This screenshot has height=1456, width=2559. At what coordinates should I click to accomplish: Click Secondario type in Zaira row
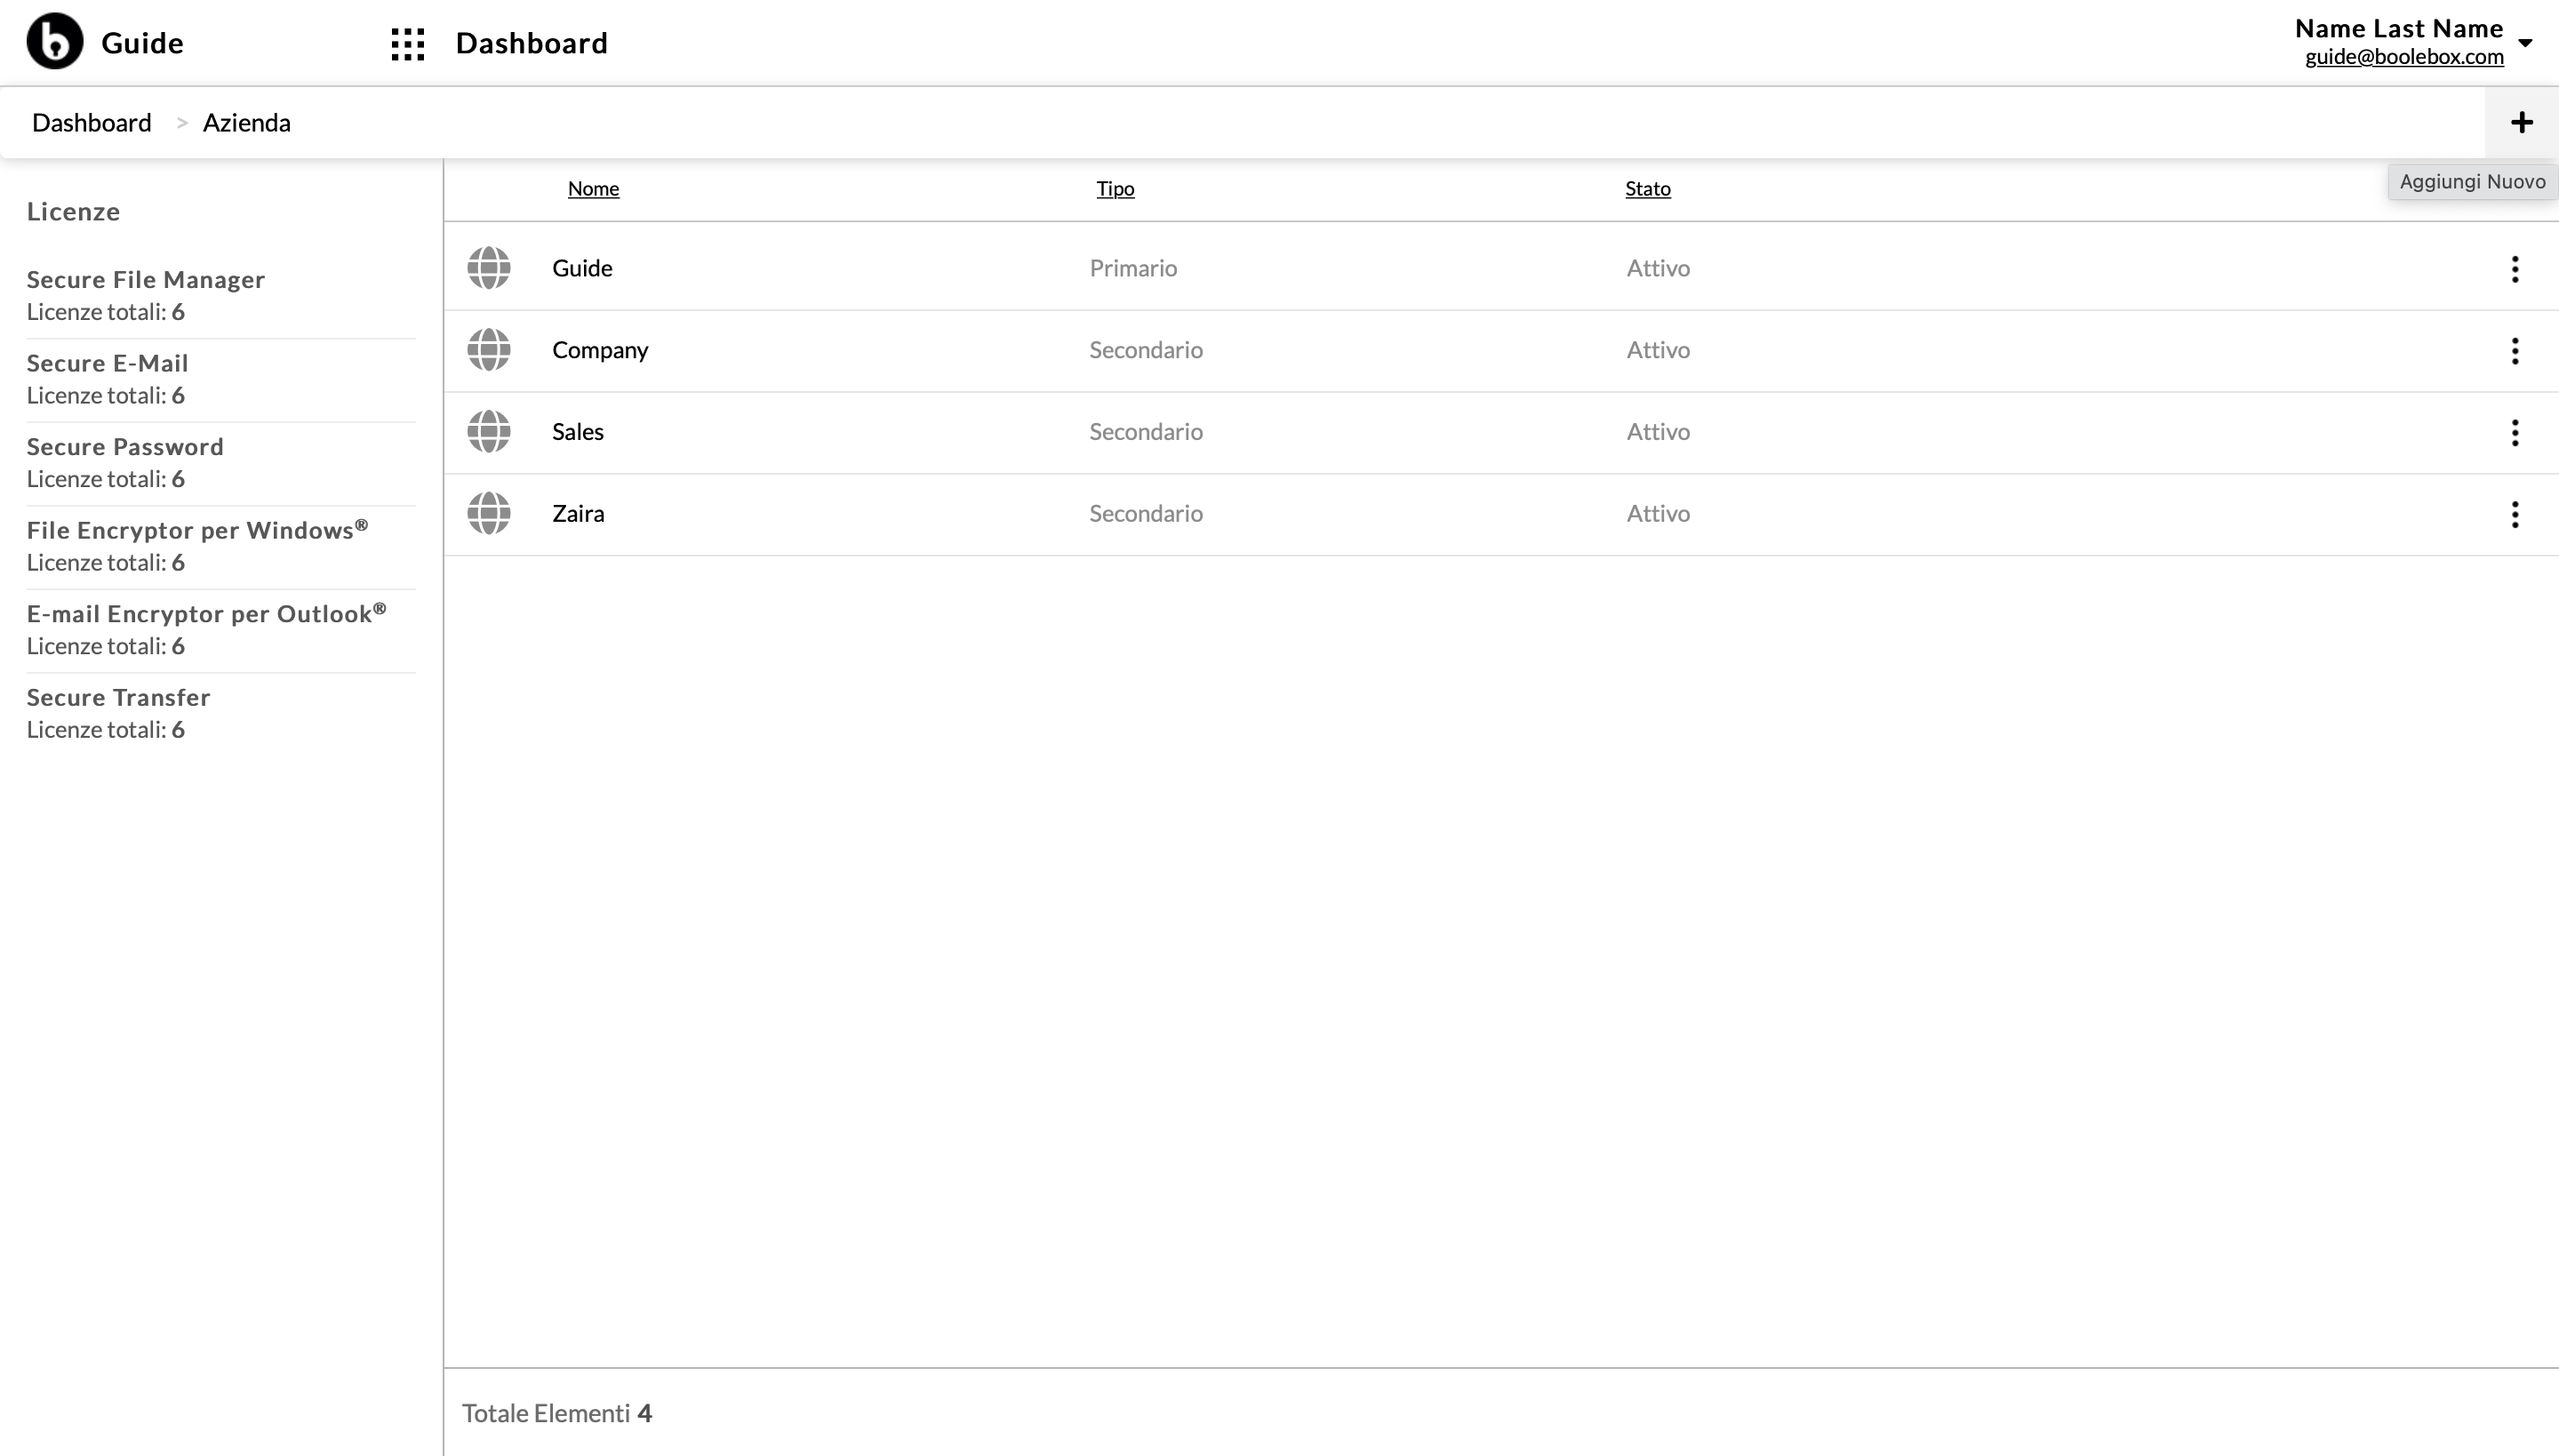point(1146,514)
